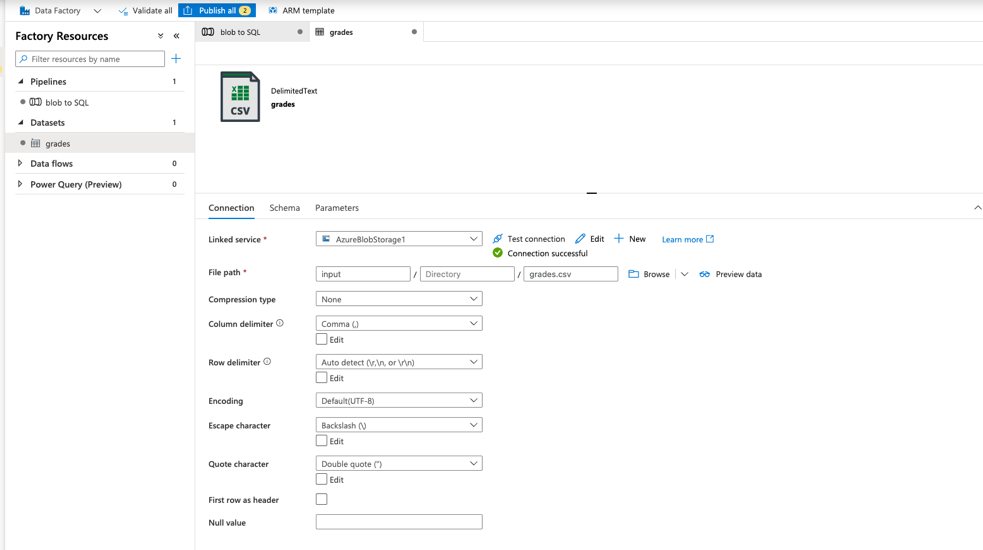Select blob to SQL pipeline in tree
983x550 pixels.
click(x=66, y=102)
